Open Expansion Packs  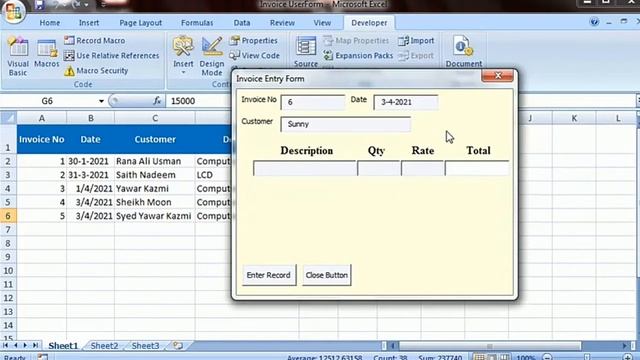click(x=358, y=56)
